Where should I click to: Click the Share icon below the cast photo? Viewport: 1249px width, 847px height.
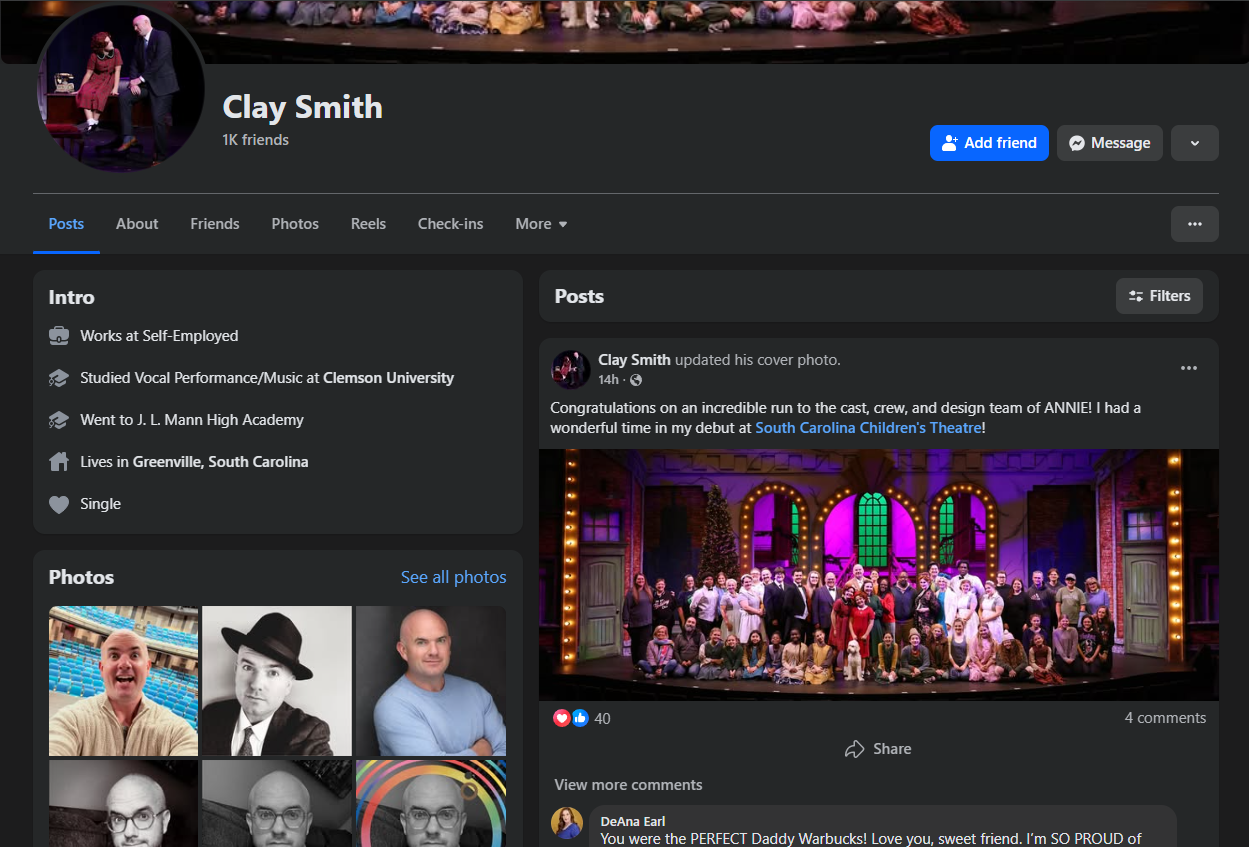tap(855, 748)
